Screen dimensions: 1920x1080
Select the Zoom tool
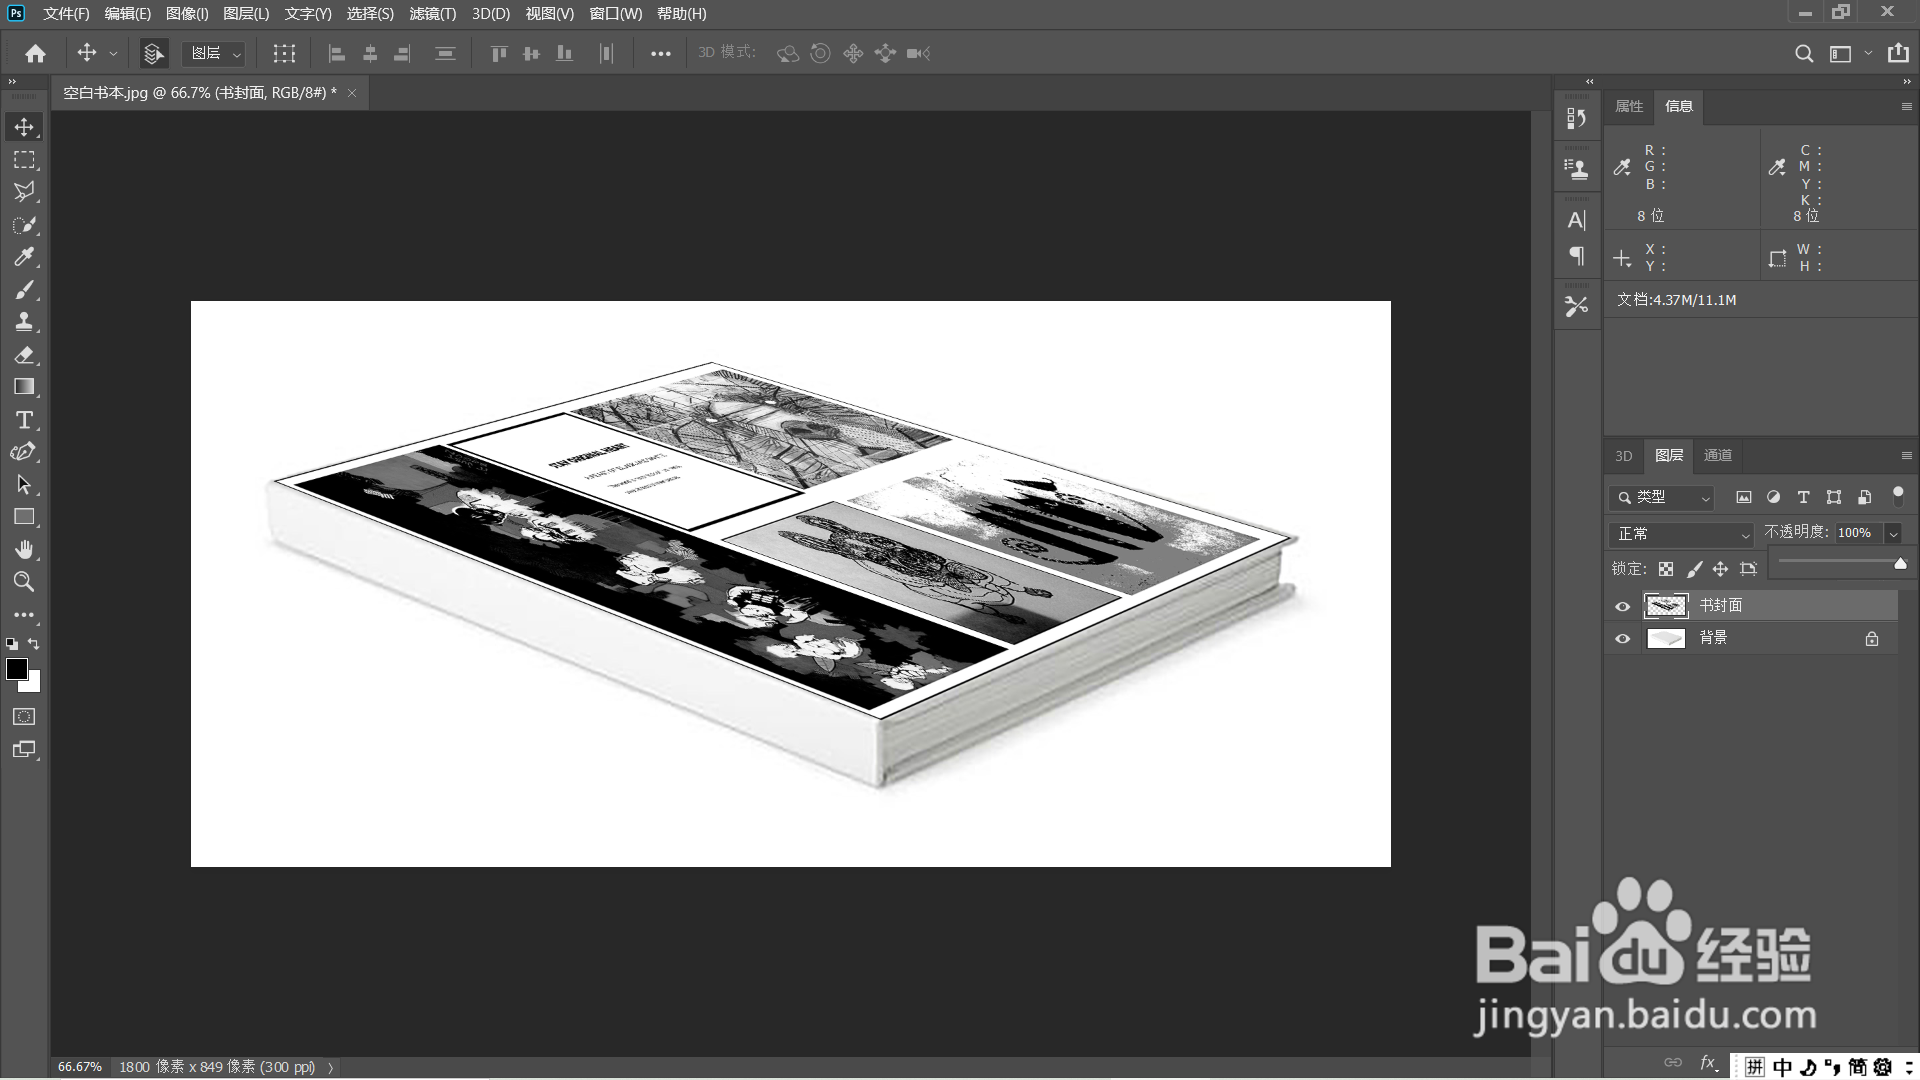pyautogui.click(x=24, y=582)
